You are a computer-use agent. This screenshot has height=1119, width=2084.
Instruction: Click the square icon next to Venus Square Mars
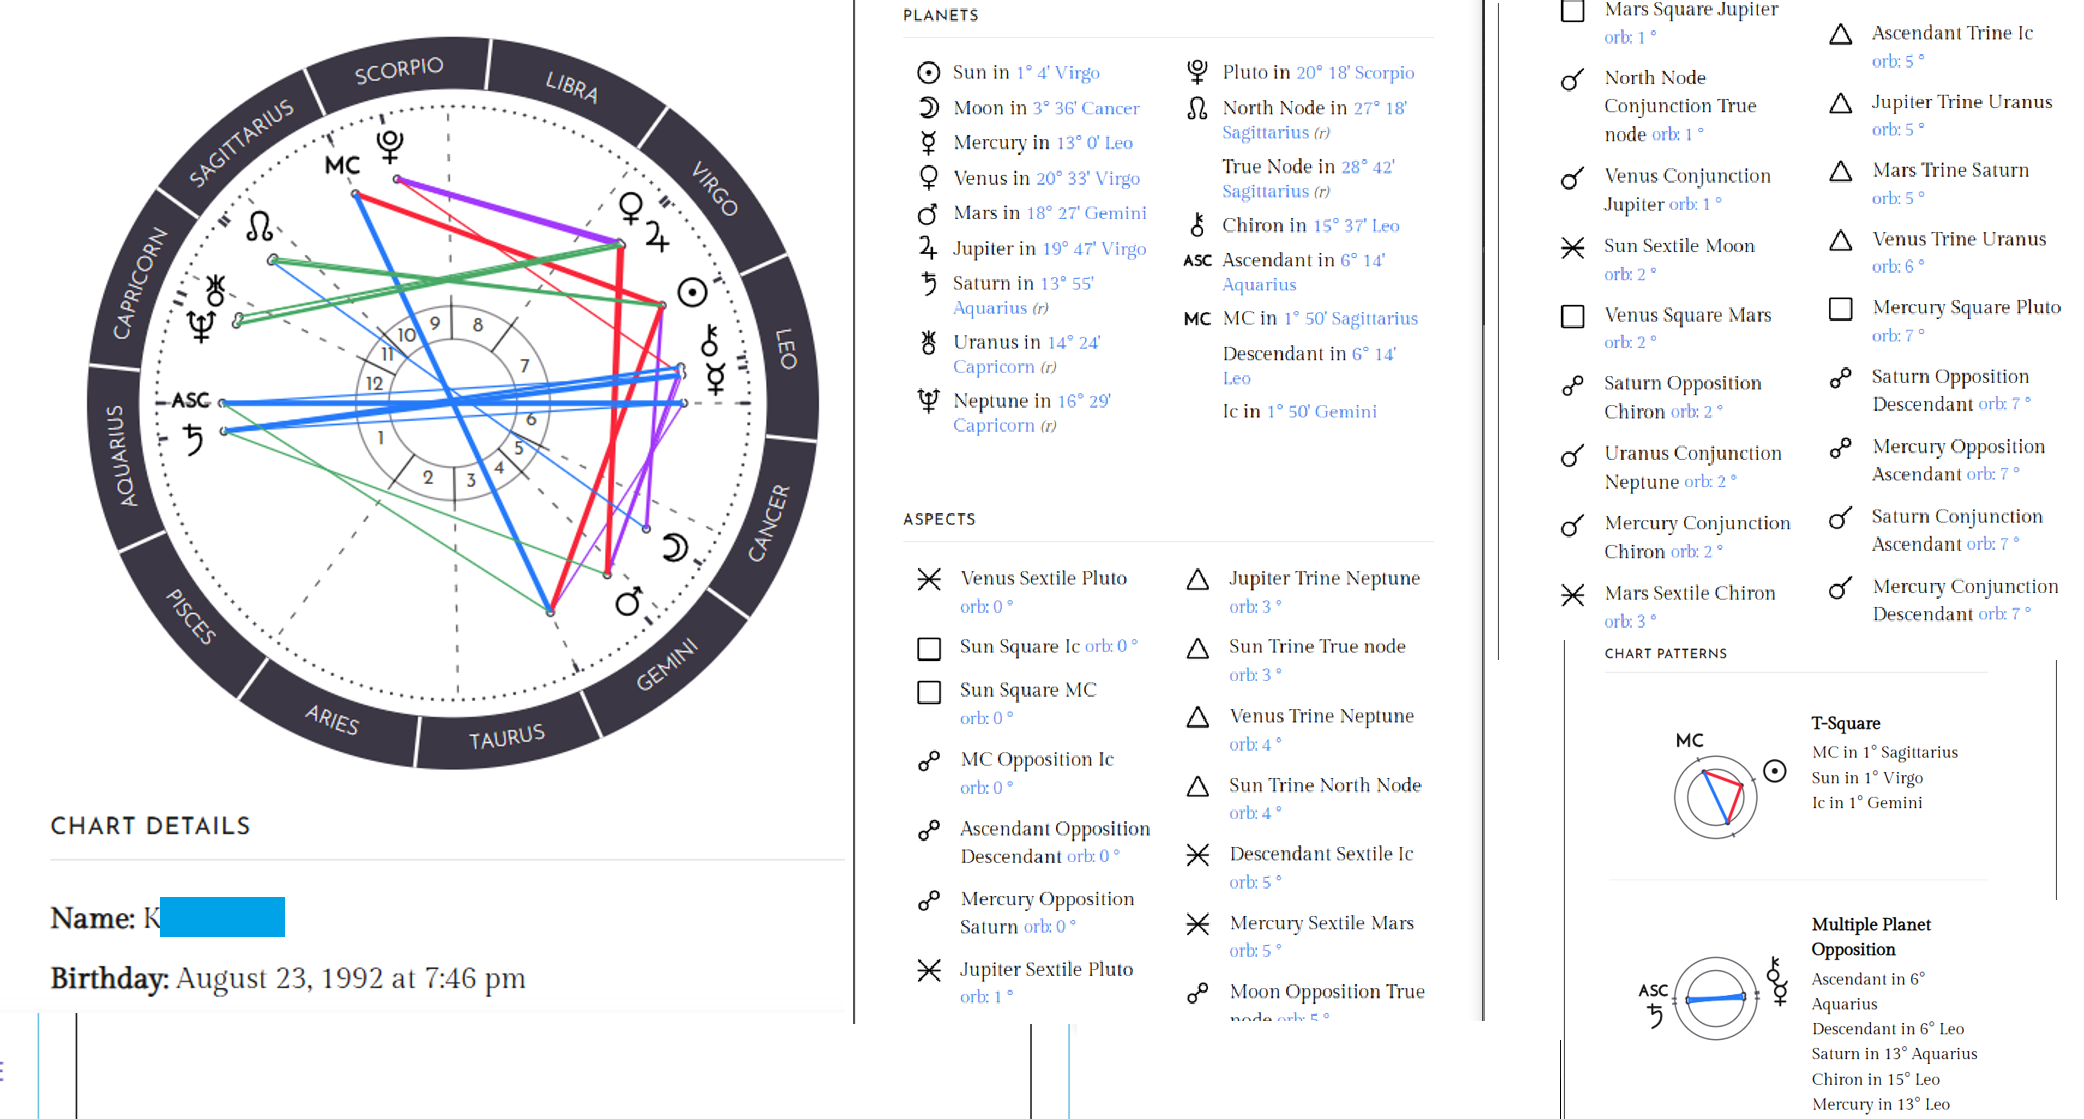(1573, 317)
